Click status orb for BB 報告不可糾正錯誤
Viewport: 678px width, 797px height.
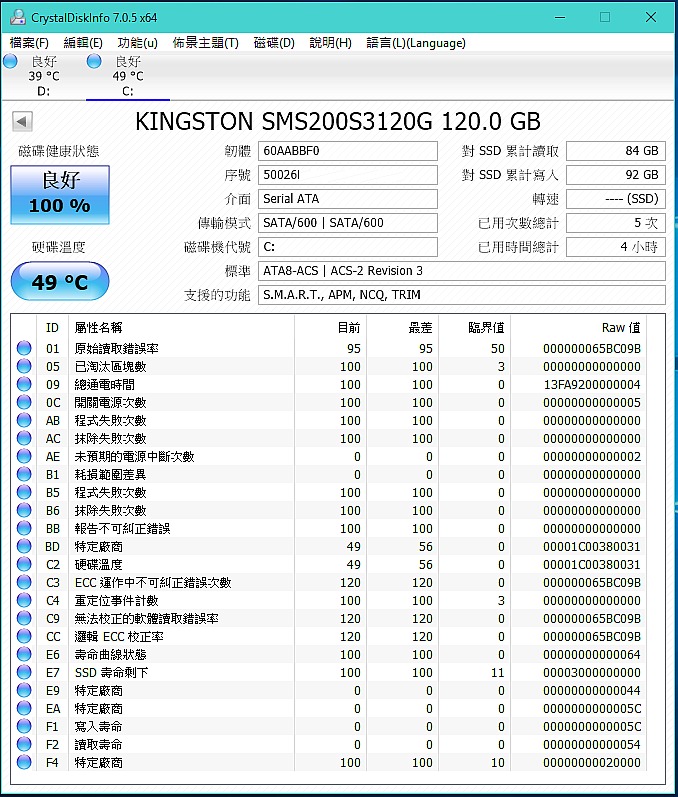click(x=24, y=528)
